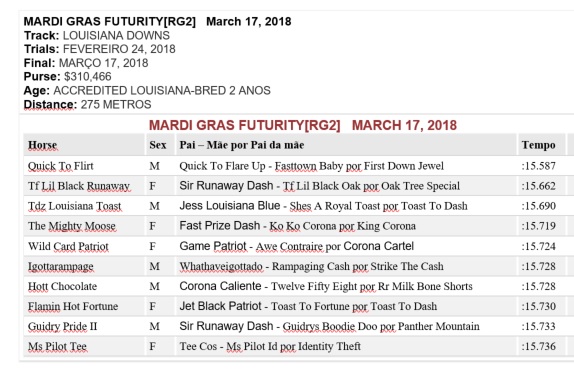Click Tf Lil Black Runaway cell
This screenshot has width=574, height=386.
tap(79, 186)
